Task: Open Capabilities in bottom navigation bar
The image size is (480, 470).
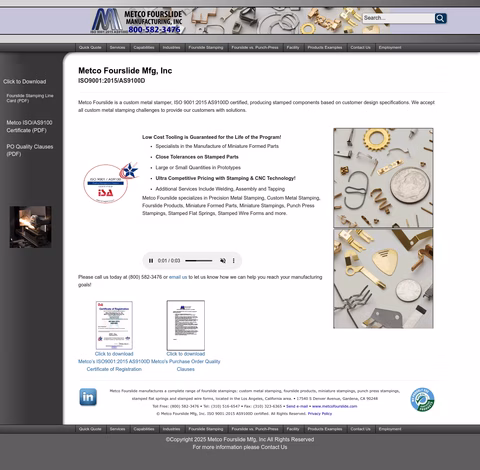Action: (x=144, y=429)
